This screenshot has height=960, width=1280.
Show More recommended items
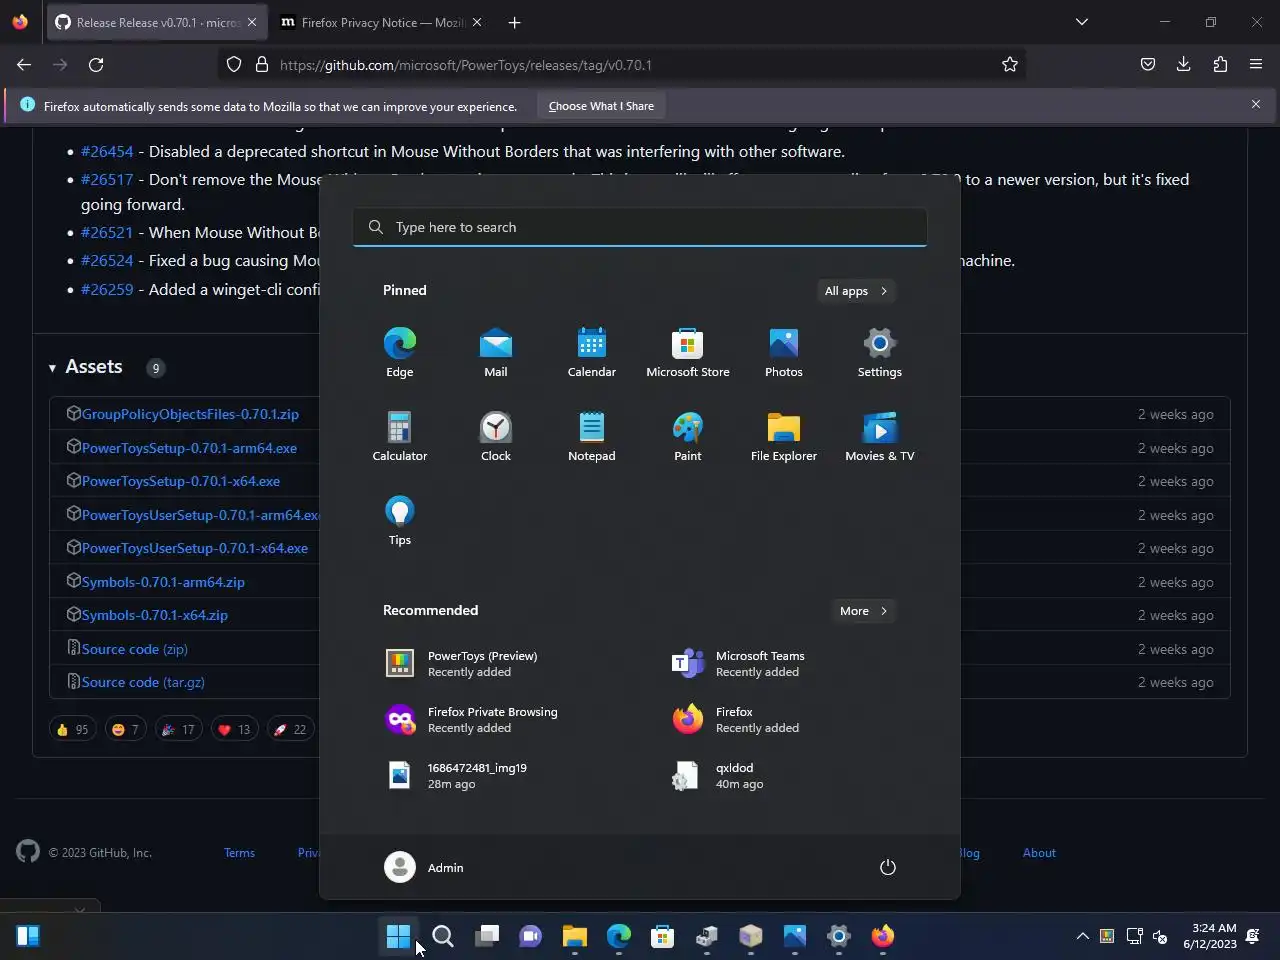864,611
